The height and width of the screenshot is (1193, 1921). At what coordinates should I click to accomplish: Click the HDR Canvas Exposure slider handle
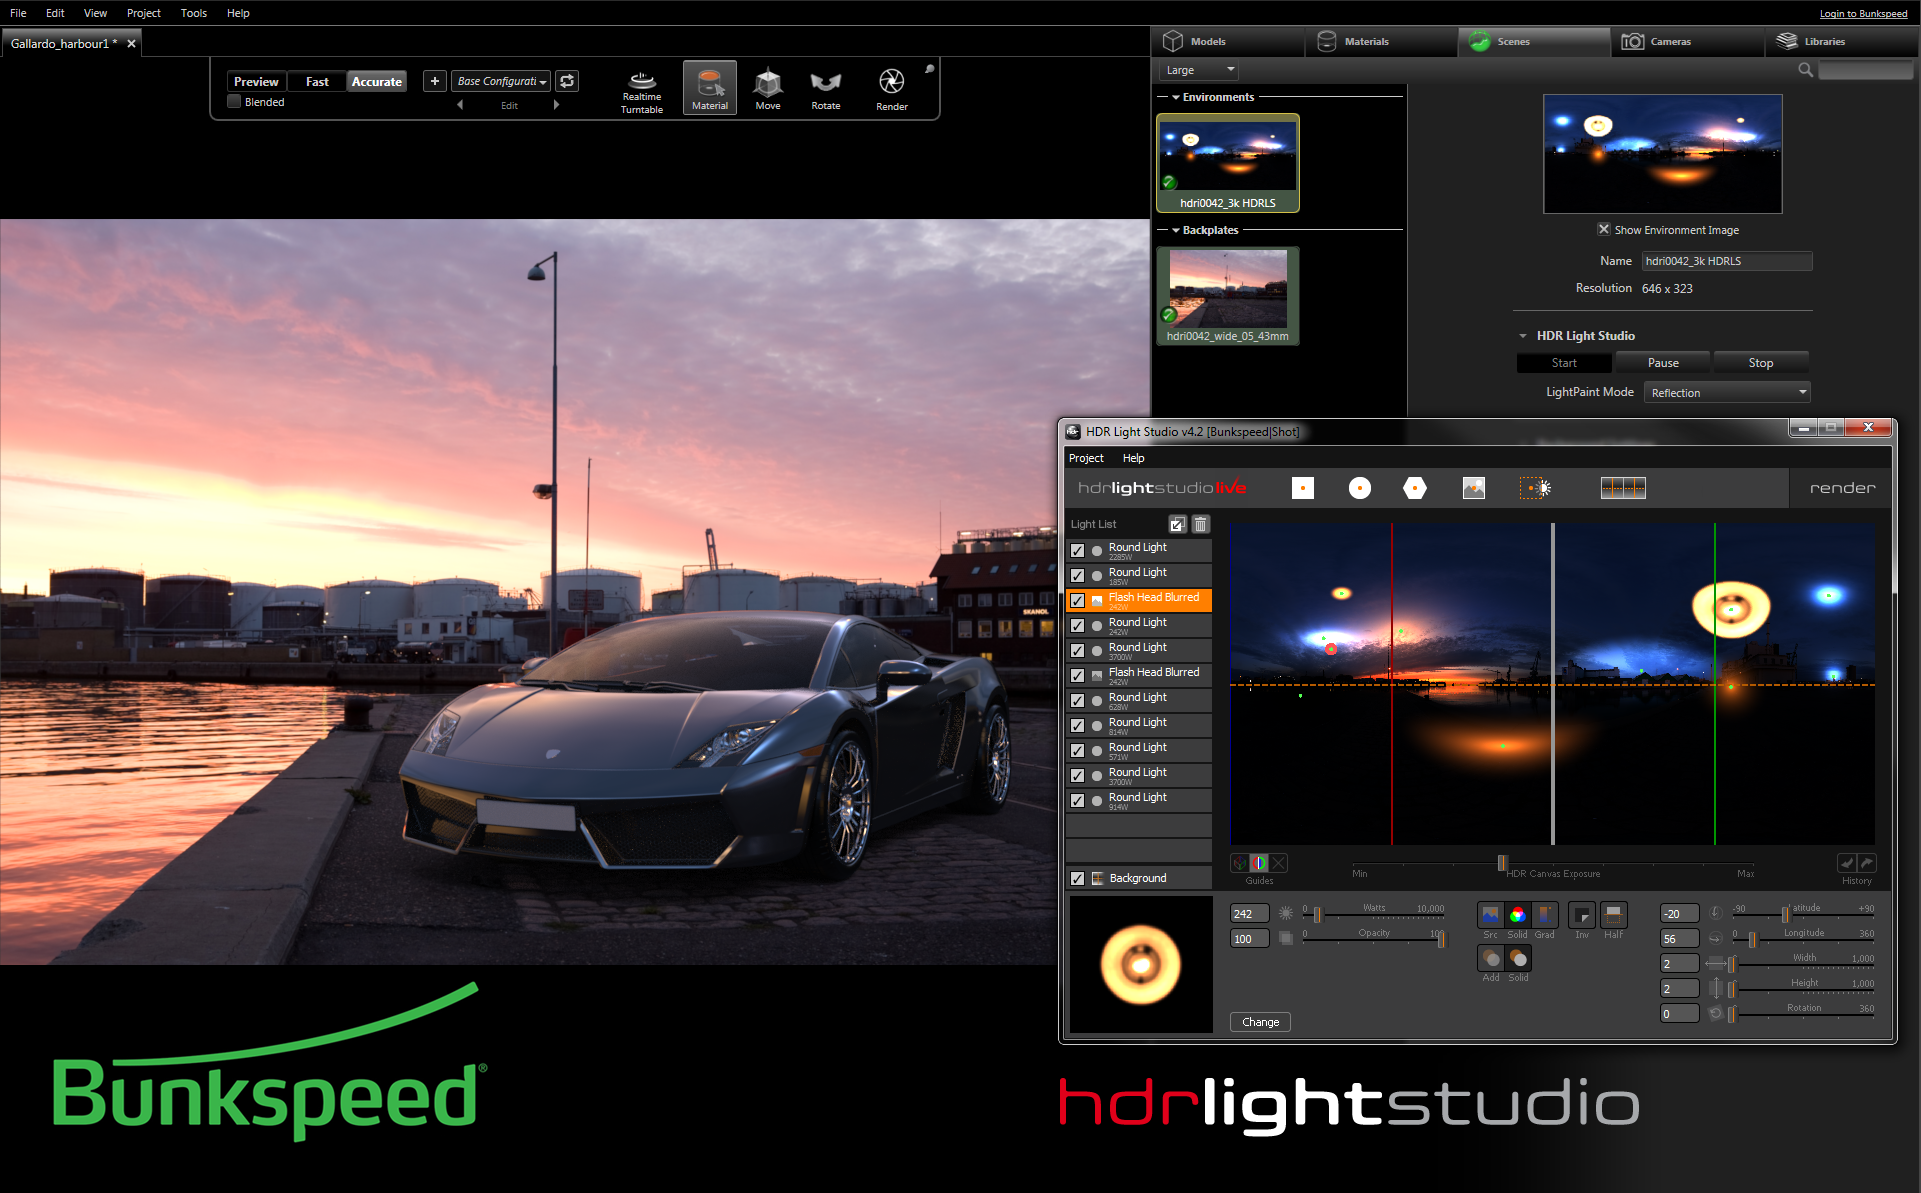point(1501,863)
